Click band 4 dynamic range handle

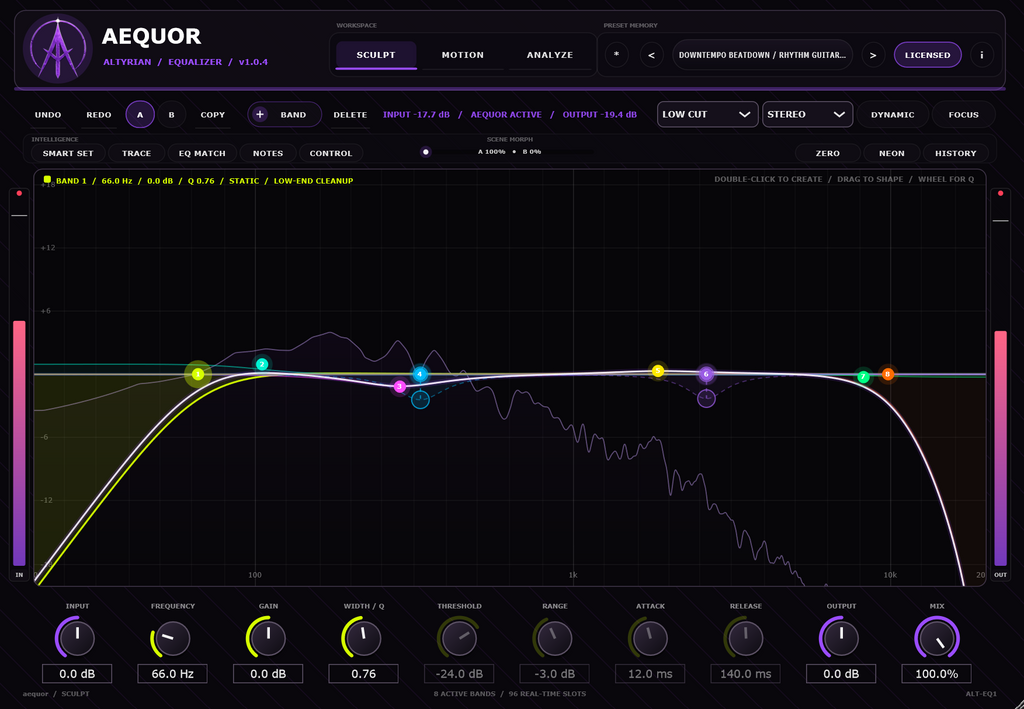coord(420,400)
